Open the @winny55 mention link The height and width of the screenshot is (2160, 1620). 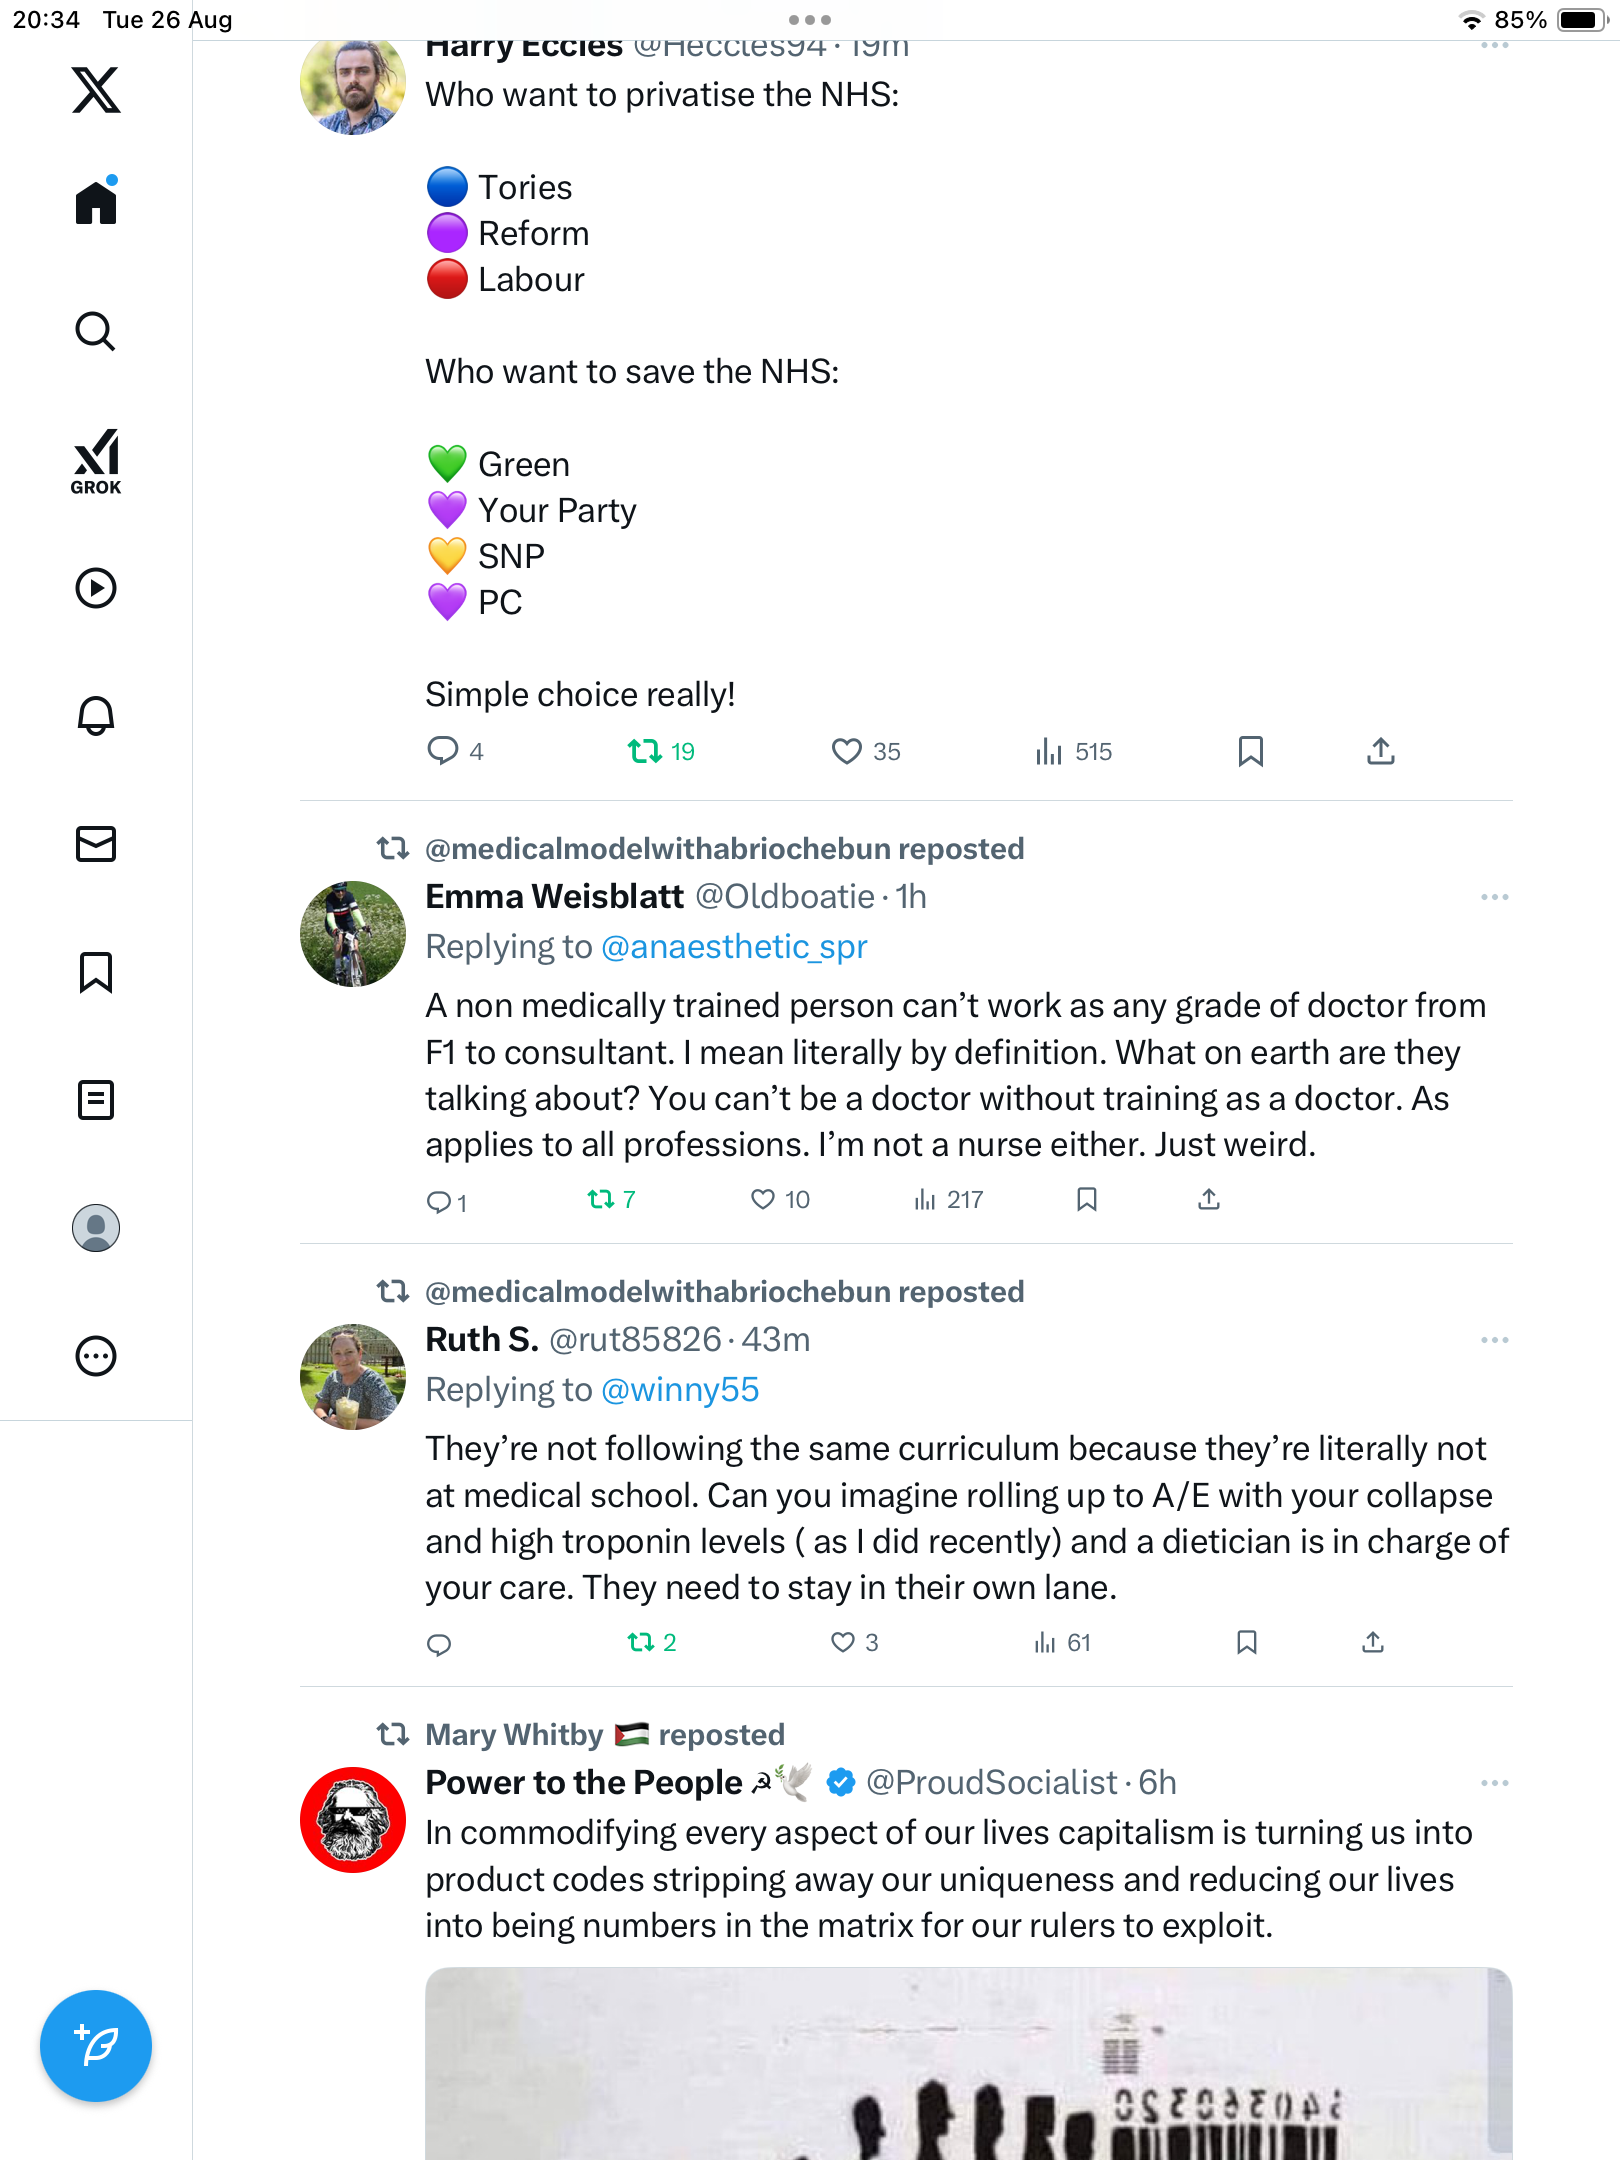[680, 1389]
